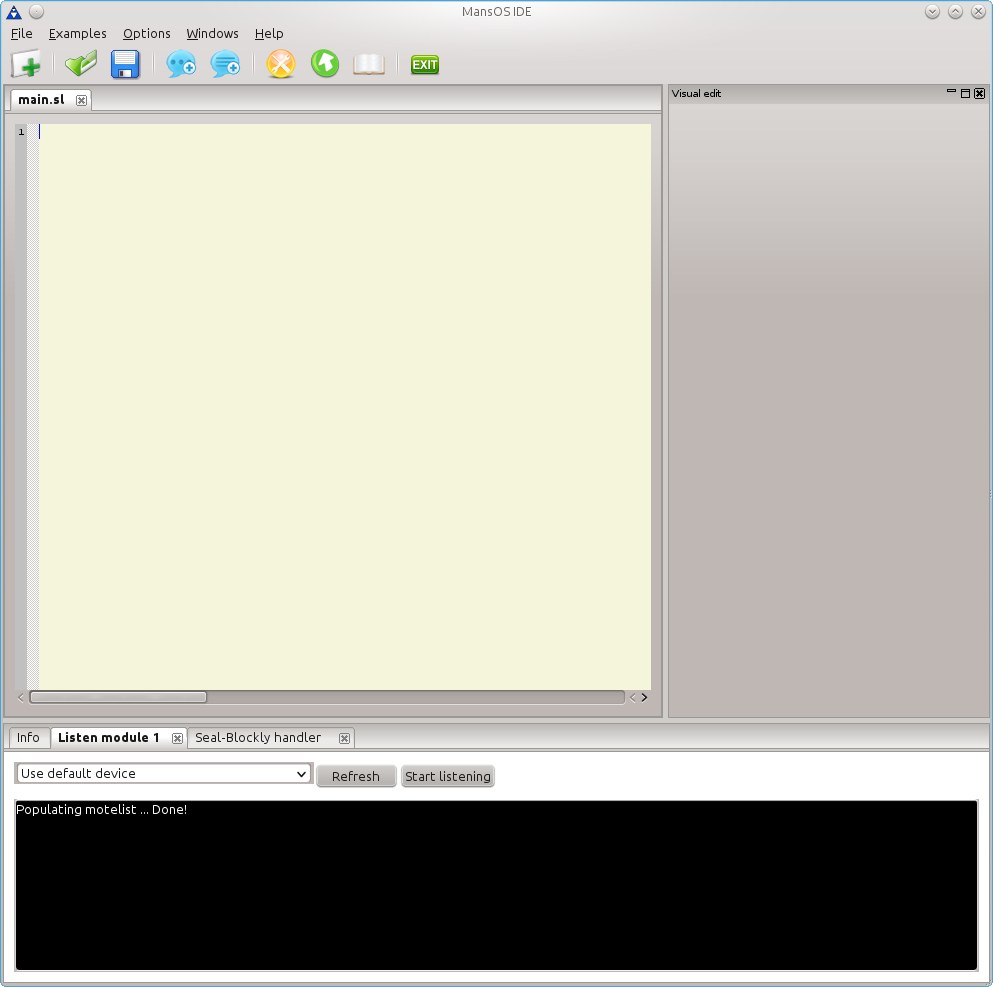Maximize the Visual edit panel
993x987 pixels.
[x=965, y=93]
